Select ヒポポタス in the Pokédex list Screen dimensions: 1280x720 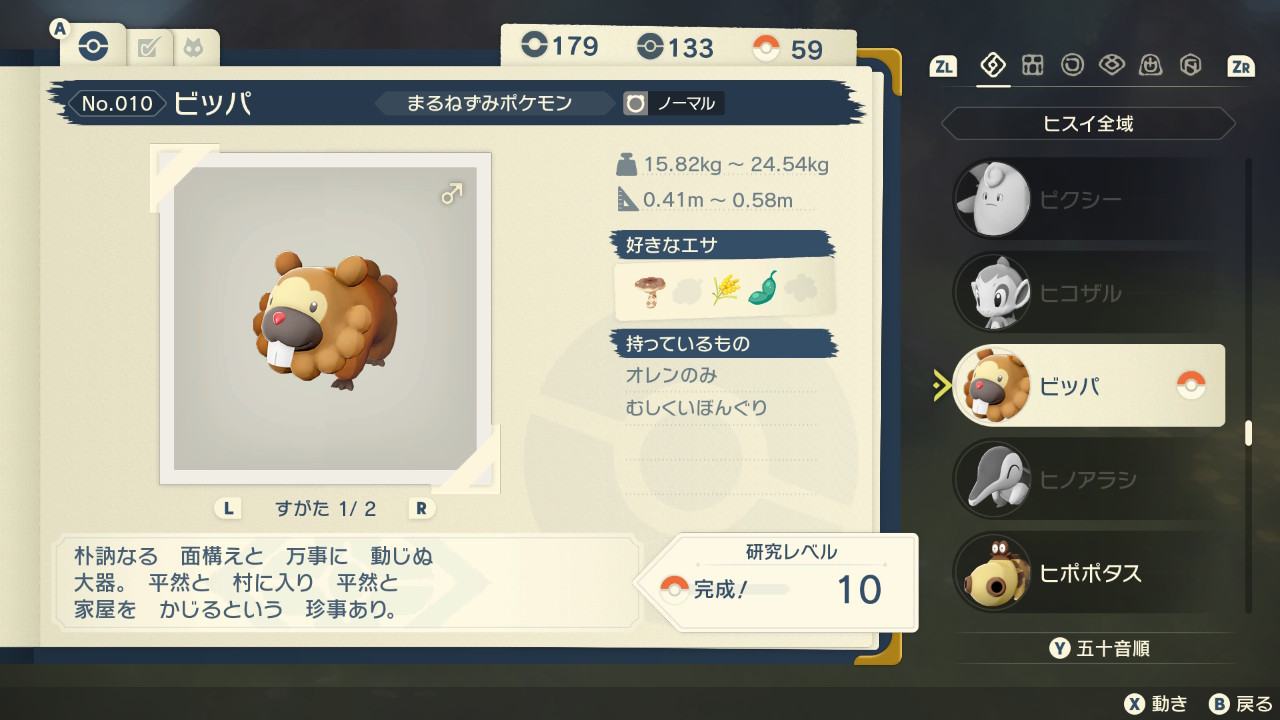pyautogui.click(x=1089, y=573)
